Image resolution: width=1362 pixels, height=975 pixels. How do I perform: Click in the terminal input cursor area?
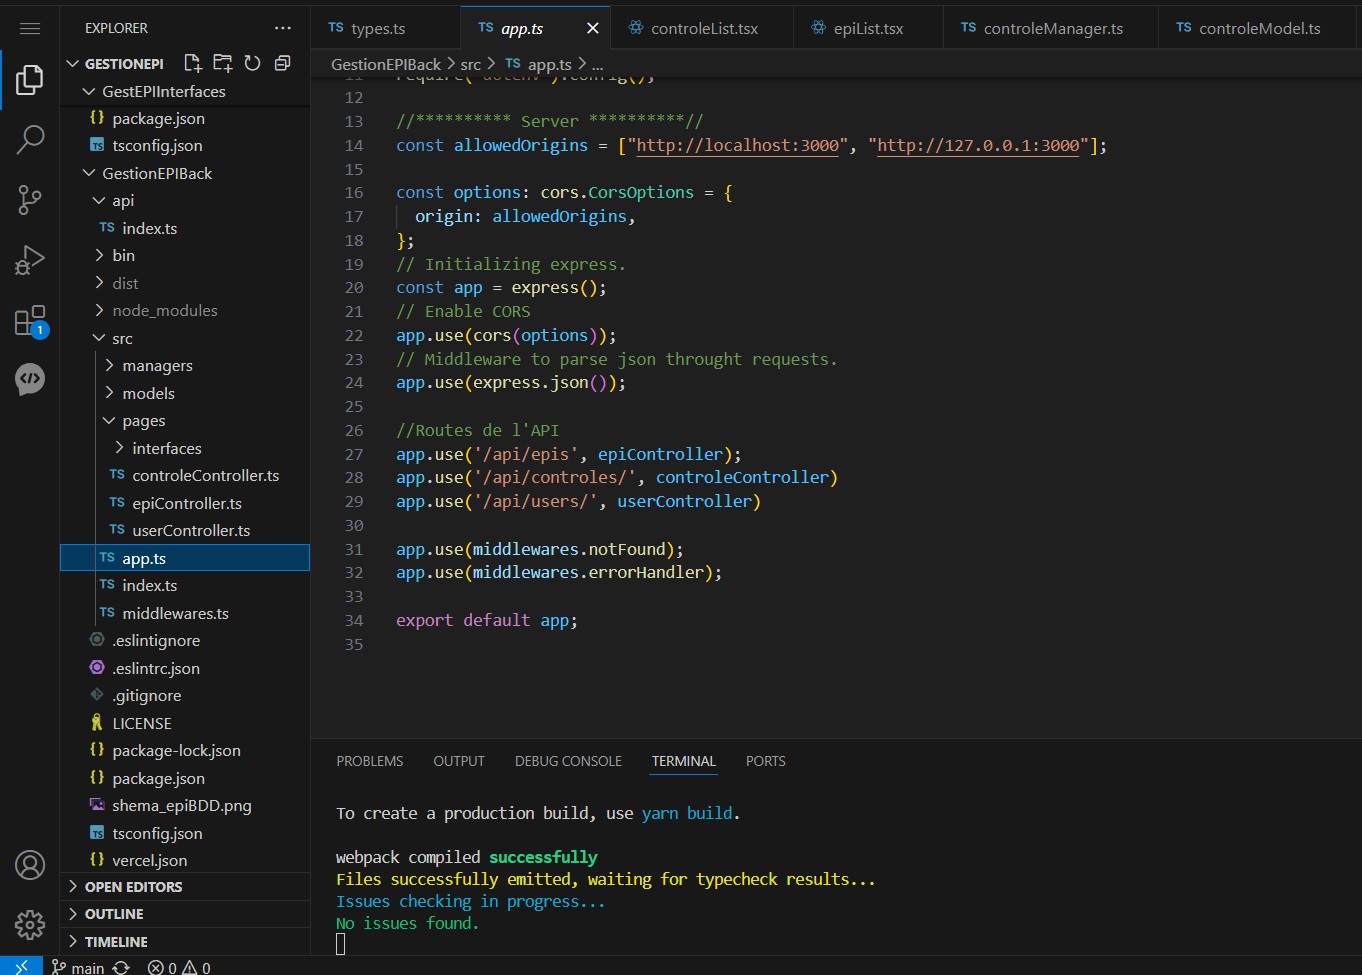point(341,944)
